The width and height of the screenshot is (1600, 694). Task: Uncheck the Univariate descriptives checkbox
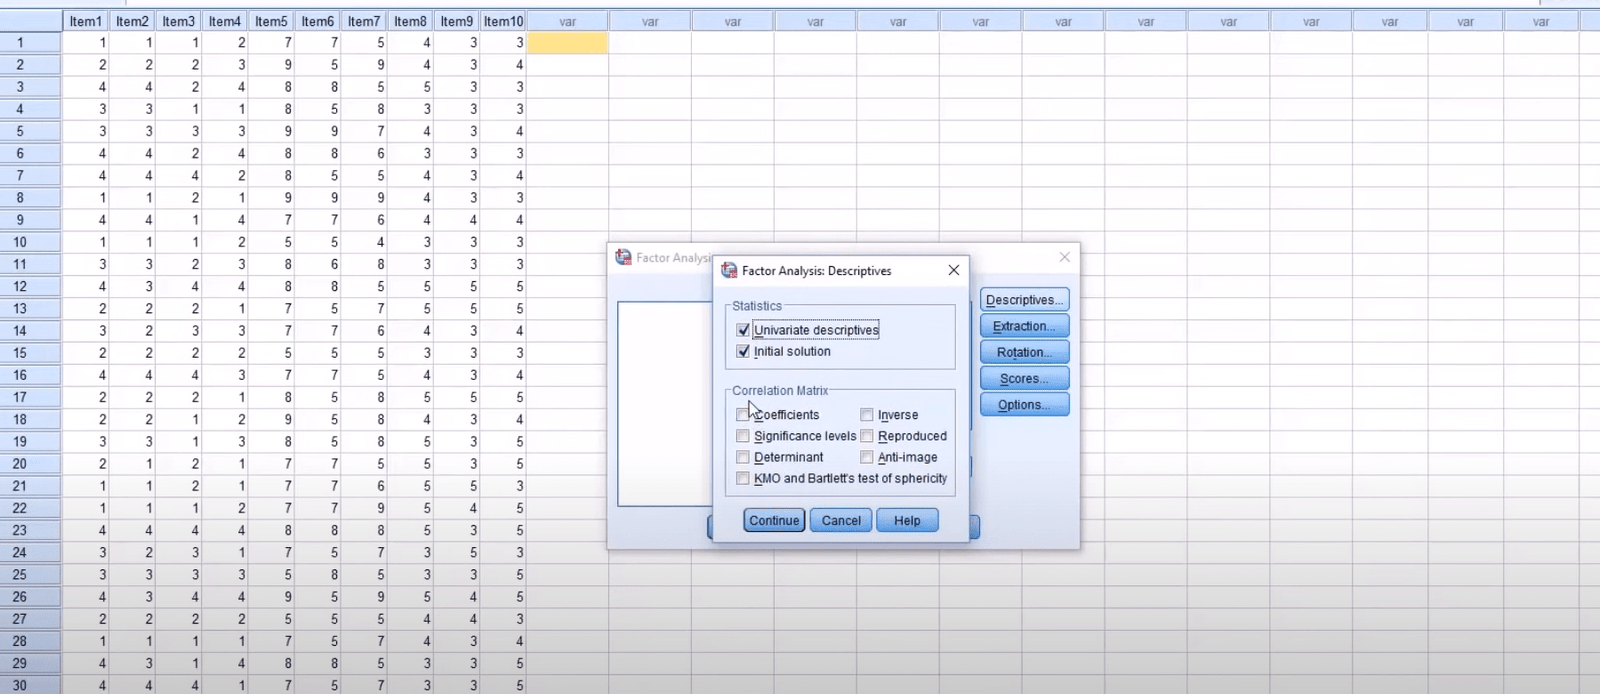coord(743,330)
